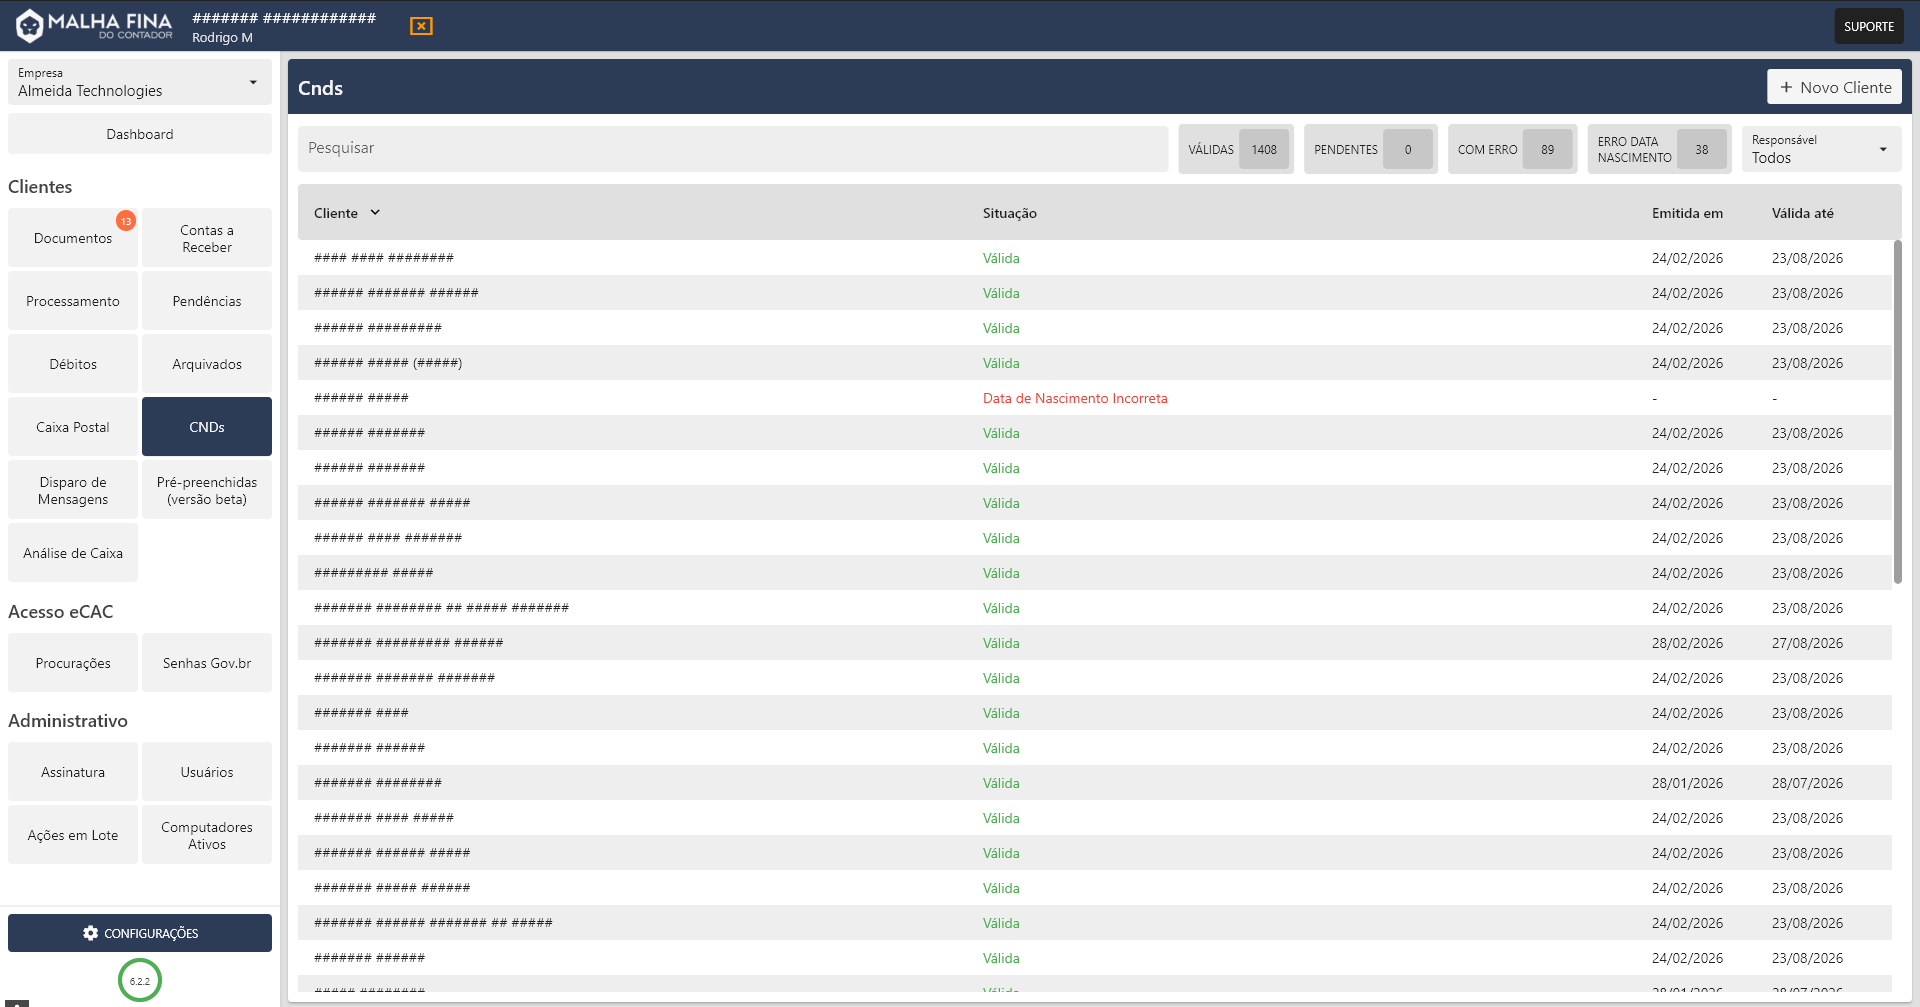Click the Documentos notification badge showing 13
Screen dimensions: 1920x1007
tap(126, 221)
